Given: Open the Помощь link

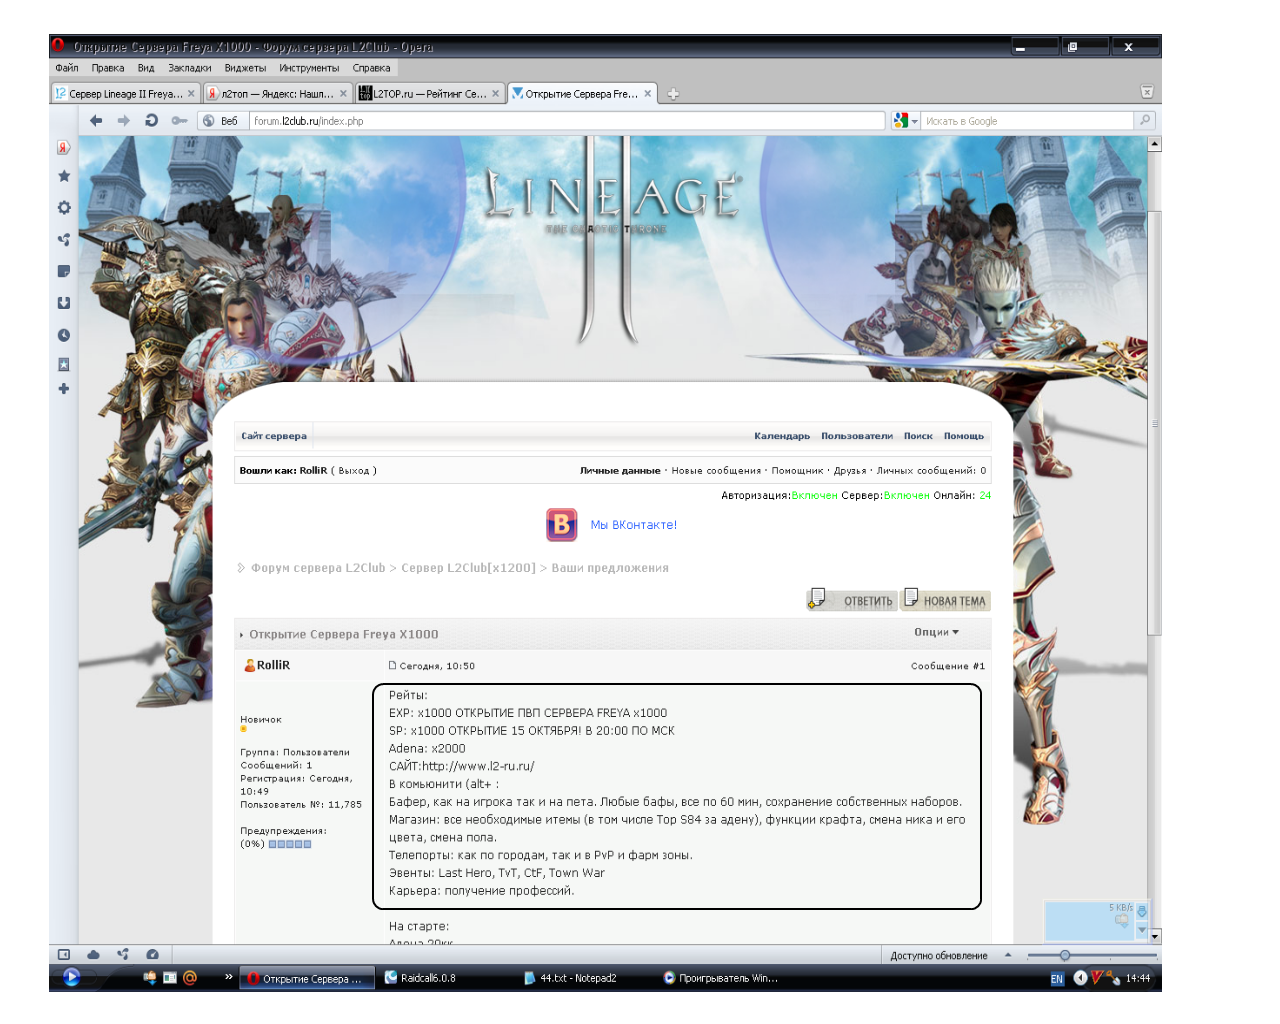Looking at the screenshot, I should (964, 436).
